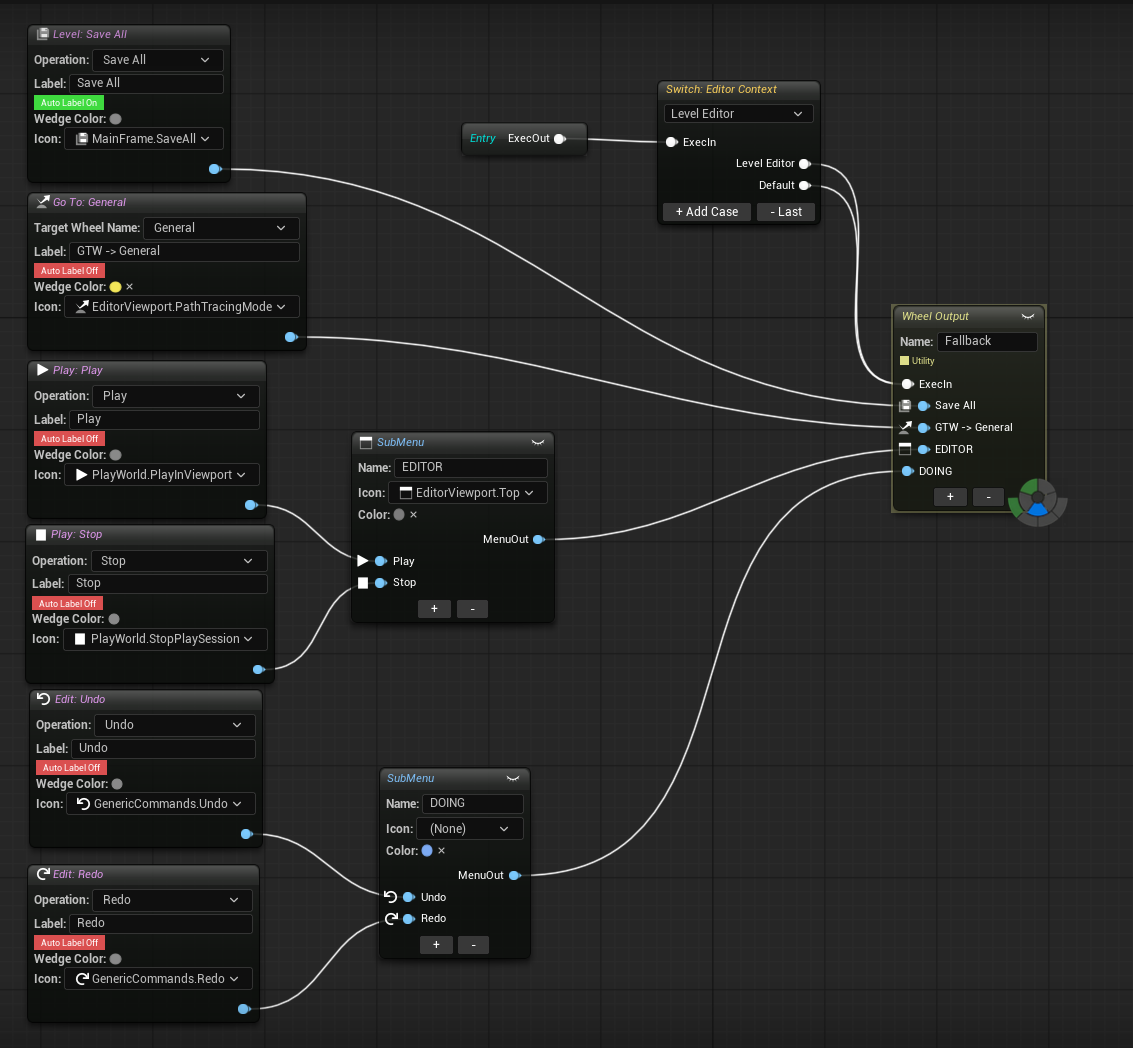Click the Undo pin icon in DOING submenu
This screenshot has width=1133, height=1048.
tap(390, 897)
